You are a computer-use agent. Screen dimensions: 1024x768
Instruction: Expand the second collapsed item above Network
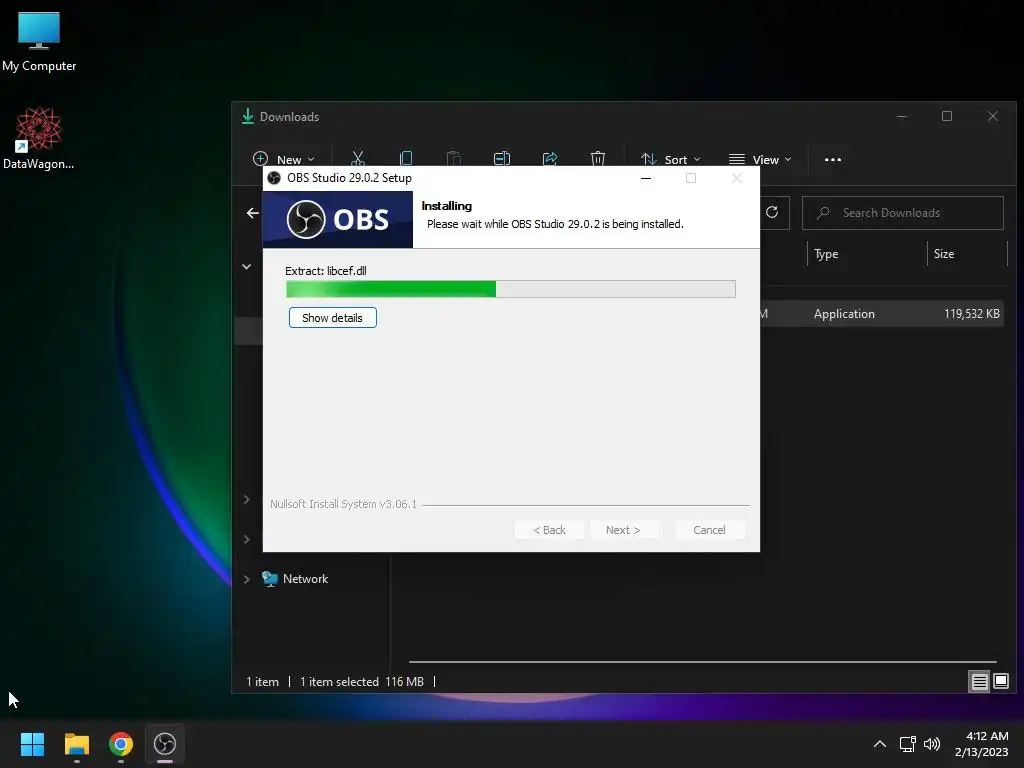point(247,500)
